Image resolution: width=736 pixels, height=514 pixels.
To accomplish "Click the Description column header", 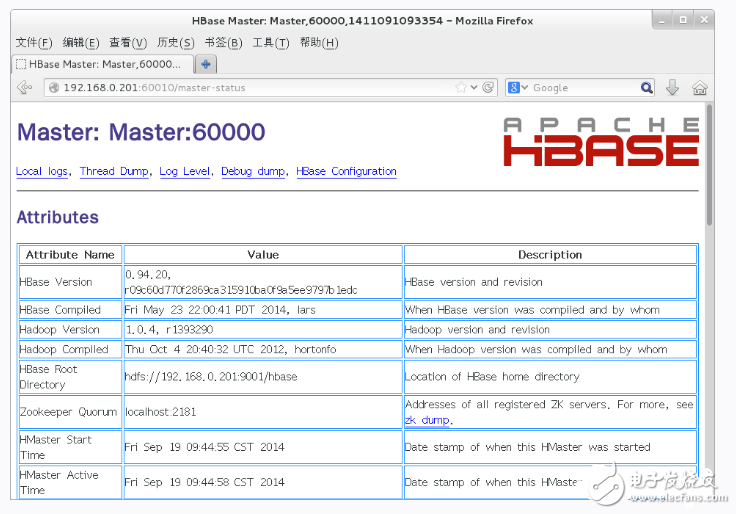I will [550, 255].
